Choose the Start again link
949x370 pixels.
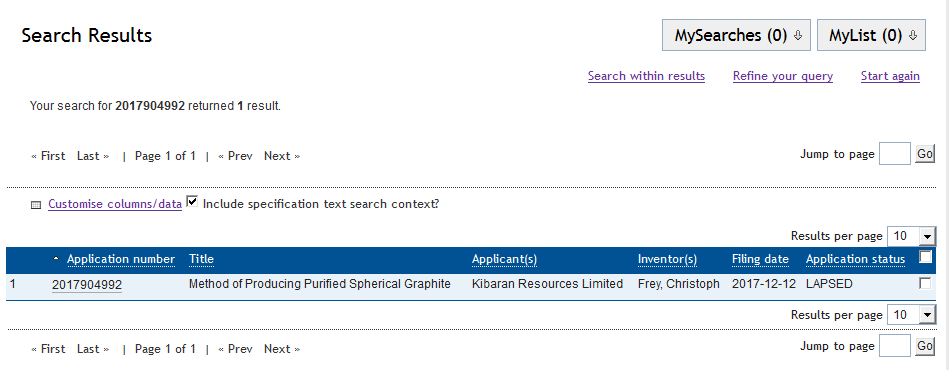pos(890,76)
